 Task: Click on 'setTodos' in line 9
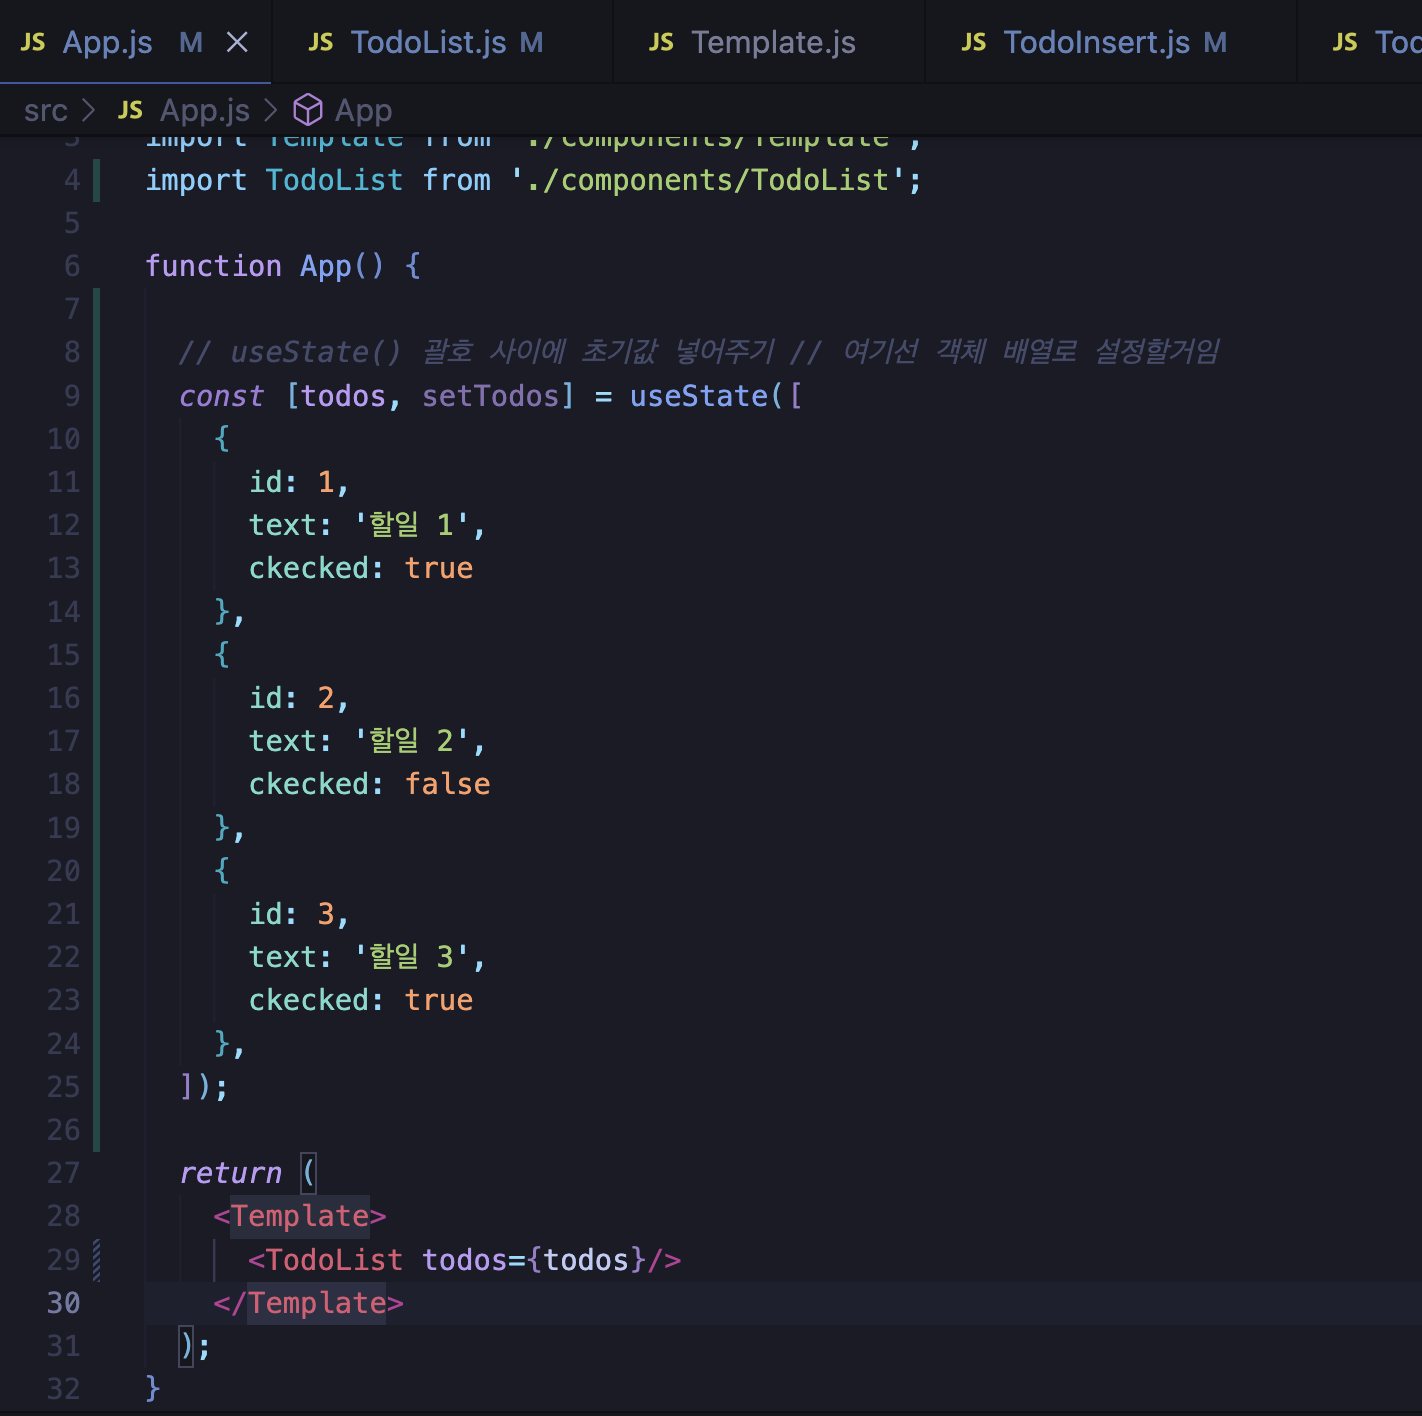(490, 396)
